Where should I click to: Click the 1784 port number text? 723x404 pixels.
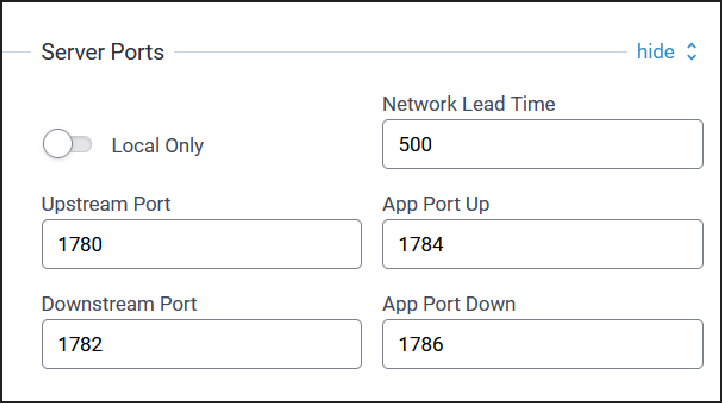click(422, 245)
